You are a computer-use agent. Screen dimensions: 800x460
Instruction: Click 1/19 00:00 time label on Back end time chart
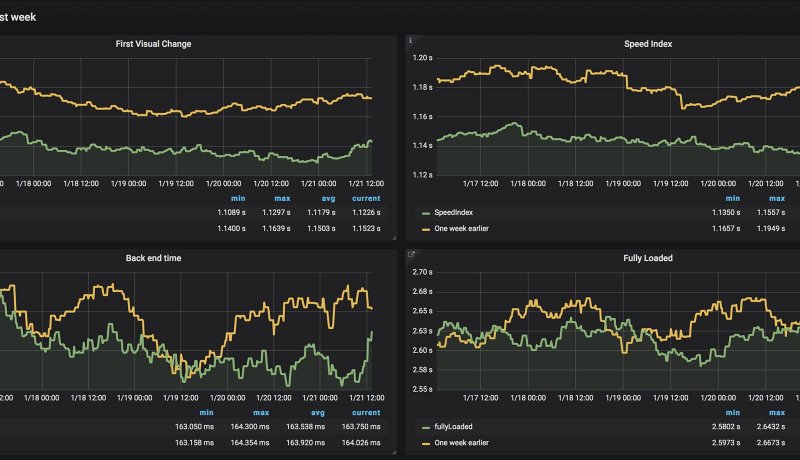[134, 398]
